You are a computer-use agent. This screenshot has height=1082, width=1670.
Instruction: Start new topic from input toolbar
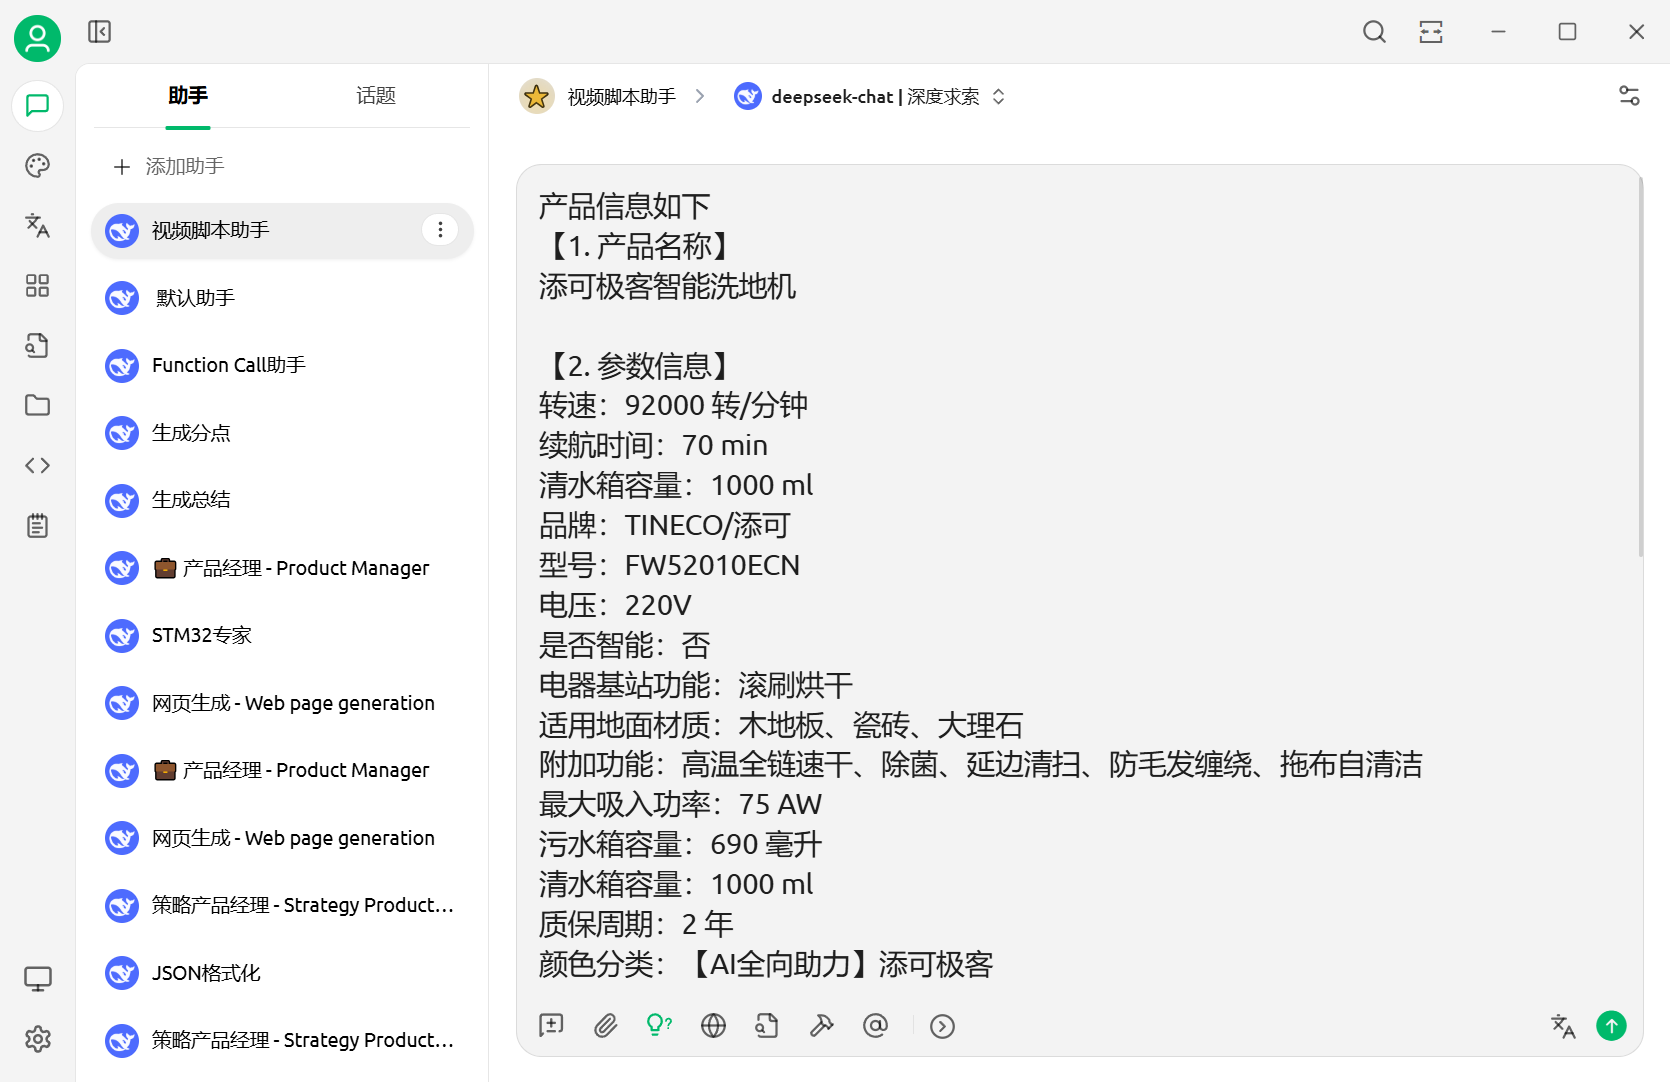551,1025
